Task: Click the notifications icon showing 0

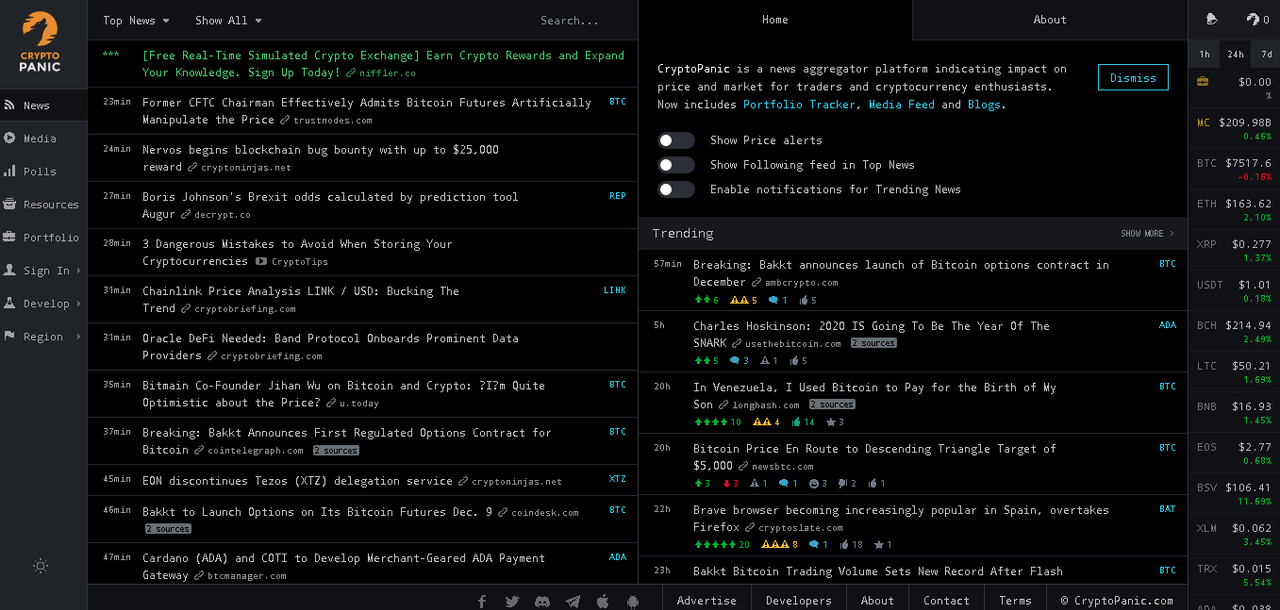Action: (1258, 19)
